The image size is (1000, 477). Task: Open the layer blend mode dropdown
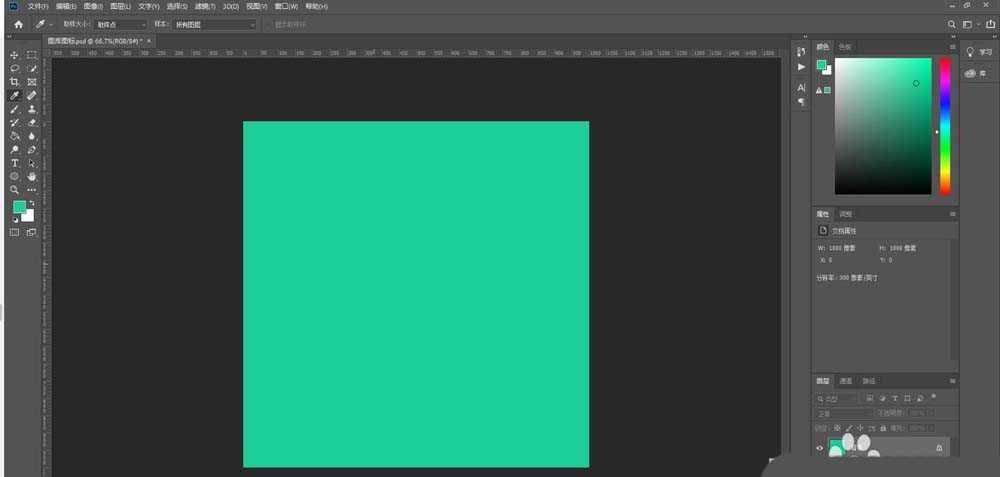(x=843, y=413)
